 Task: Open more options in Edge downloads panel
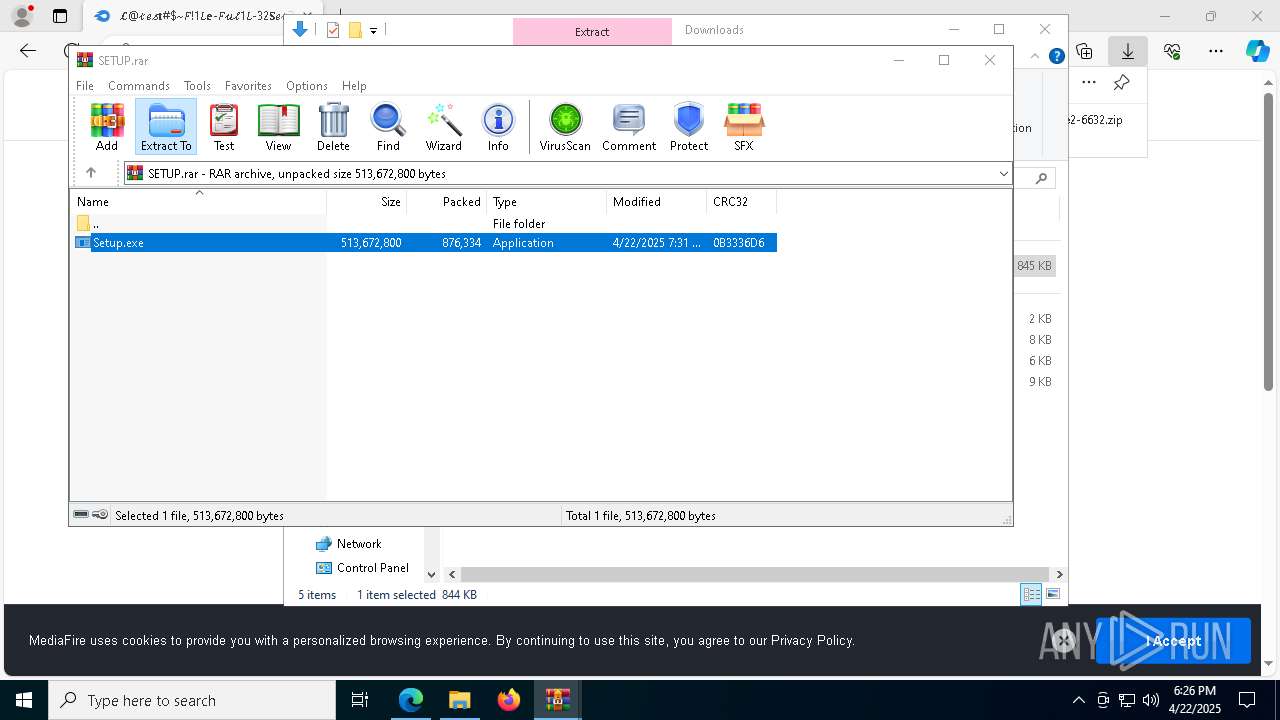click(x=1089, y=83)
